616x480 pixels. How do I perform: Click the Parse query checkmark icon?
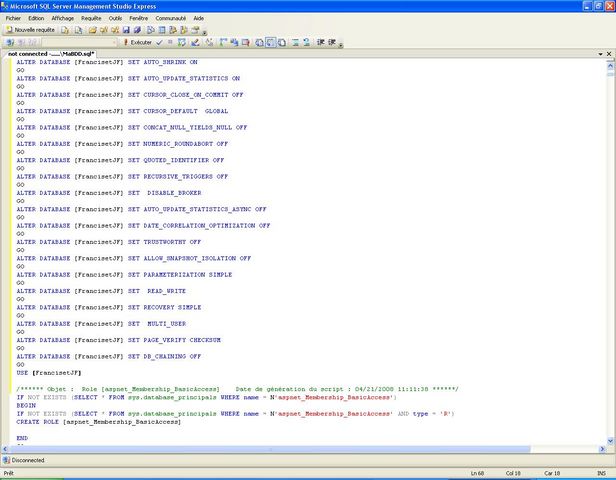tap(160, 42)
